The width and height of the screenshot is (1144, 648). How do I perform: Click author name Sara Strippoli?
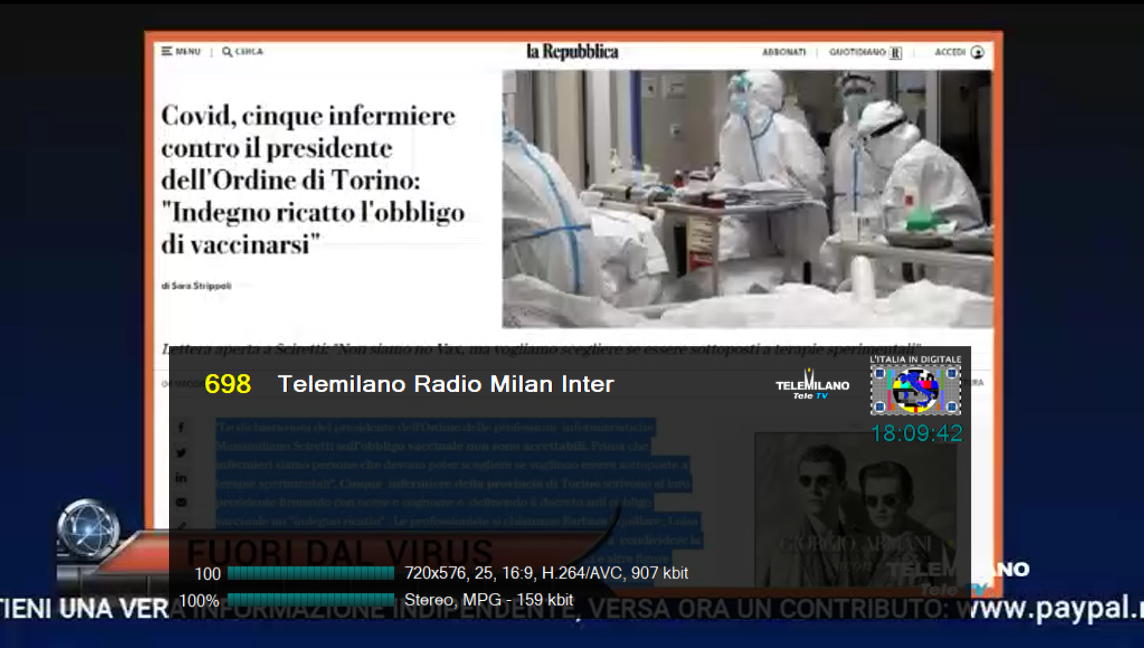pos(201,286)
